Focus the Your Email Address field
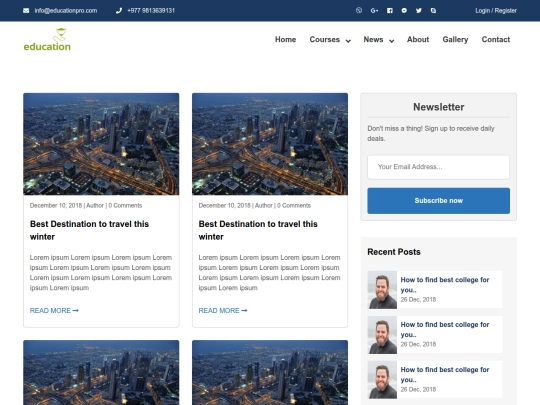The height and width of the screenshot is (405, 540). (438, 167)
